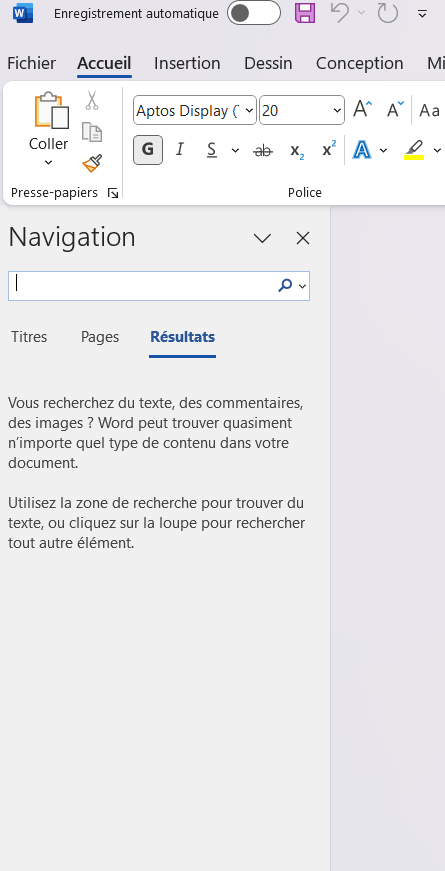Click the subscript x₂ icon
This screenshot has height=871, width=445.
coord(297,150)
